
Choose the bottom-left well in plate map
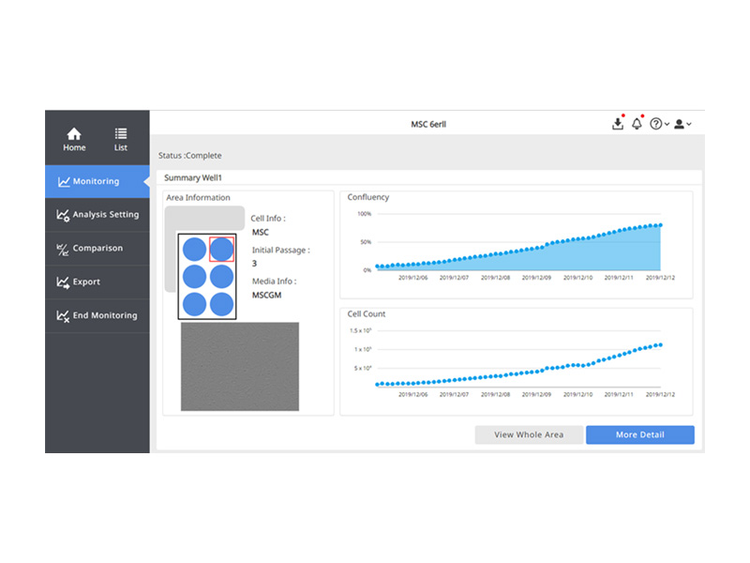coord(194,304)
